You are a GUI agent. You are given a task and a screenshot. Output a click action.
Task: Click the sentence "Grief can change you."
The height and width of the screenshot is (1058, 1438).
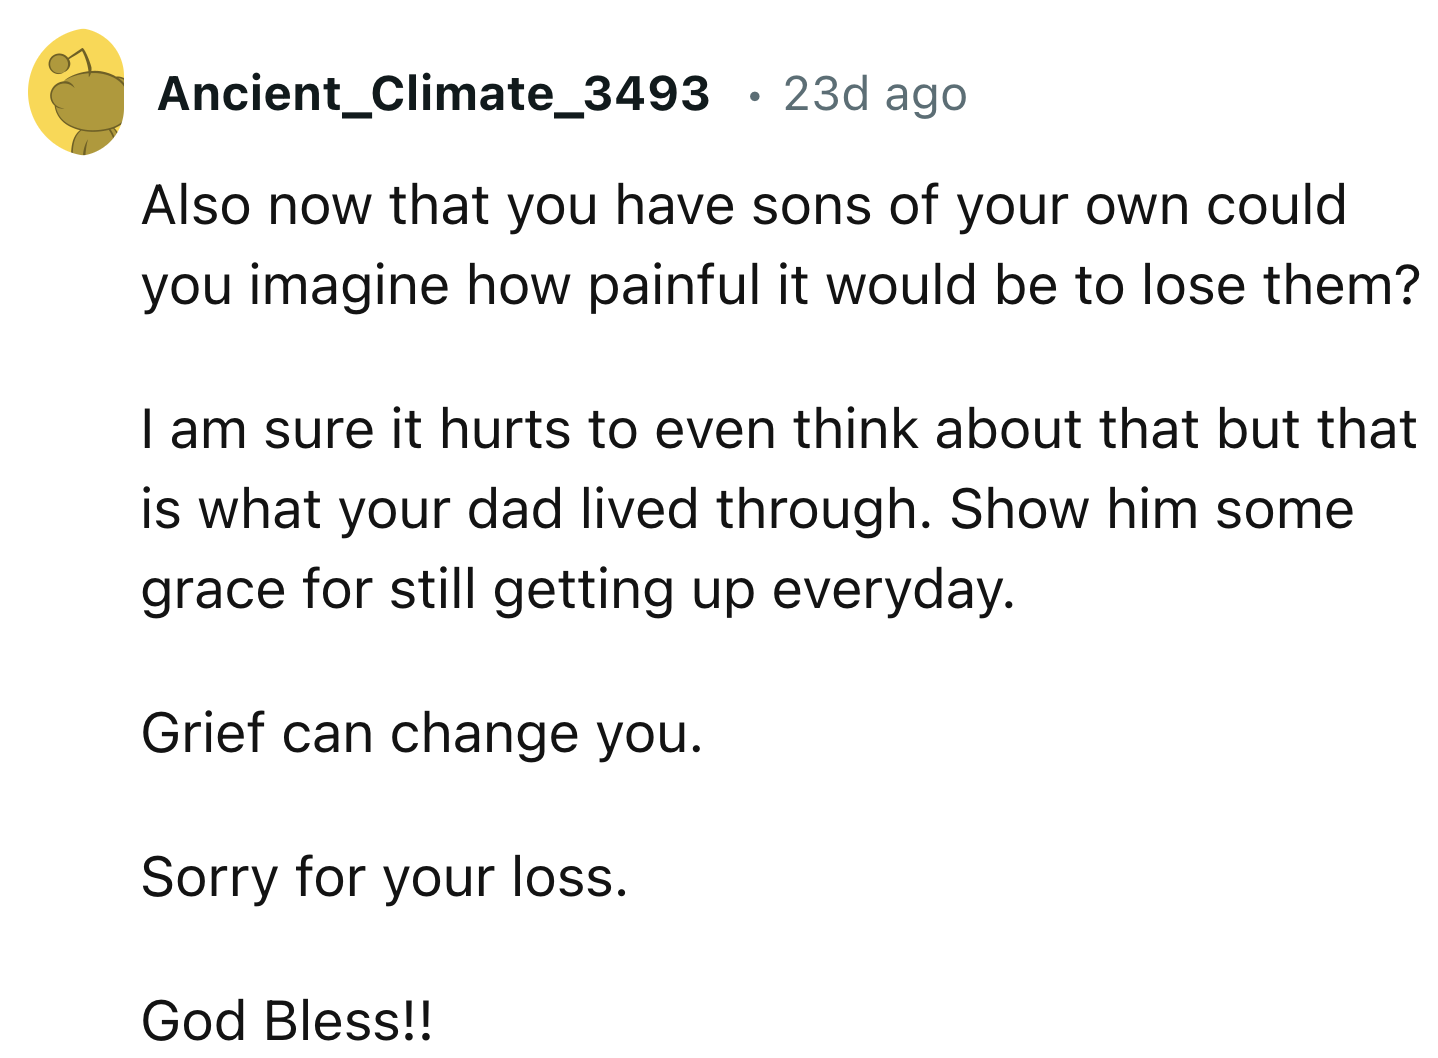coord(422,734)
